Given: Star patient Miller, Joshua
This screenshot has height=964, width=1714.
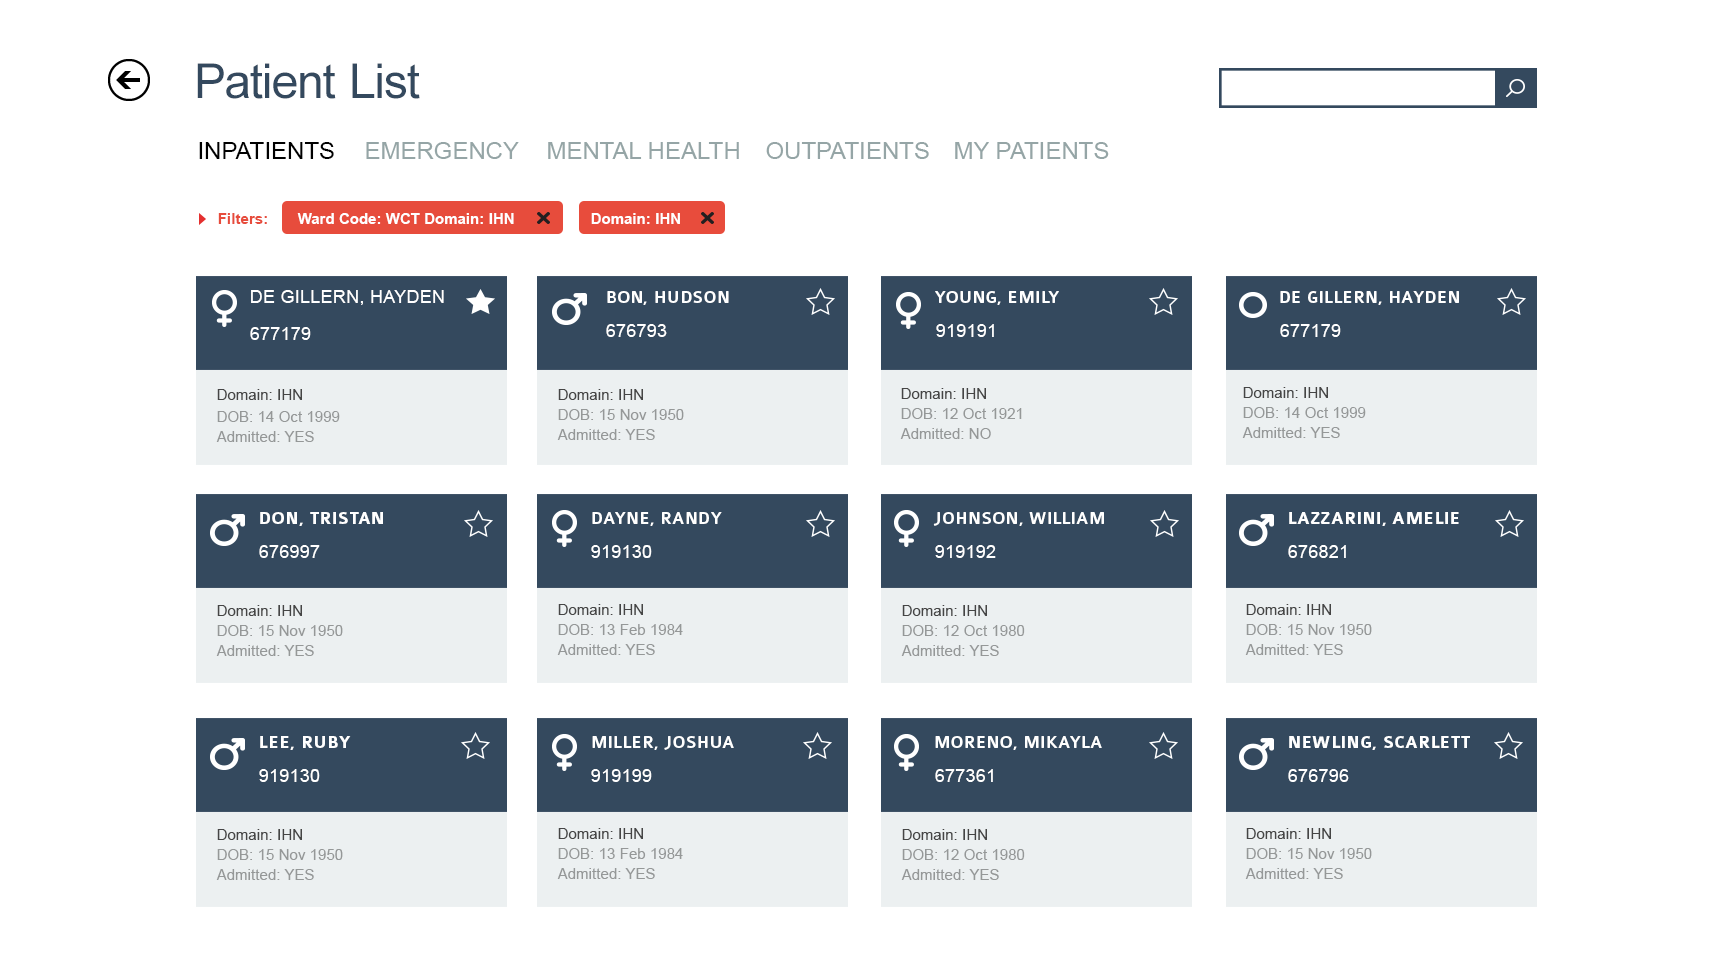Looking at the screenshot, I should 817,746.
